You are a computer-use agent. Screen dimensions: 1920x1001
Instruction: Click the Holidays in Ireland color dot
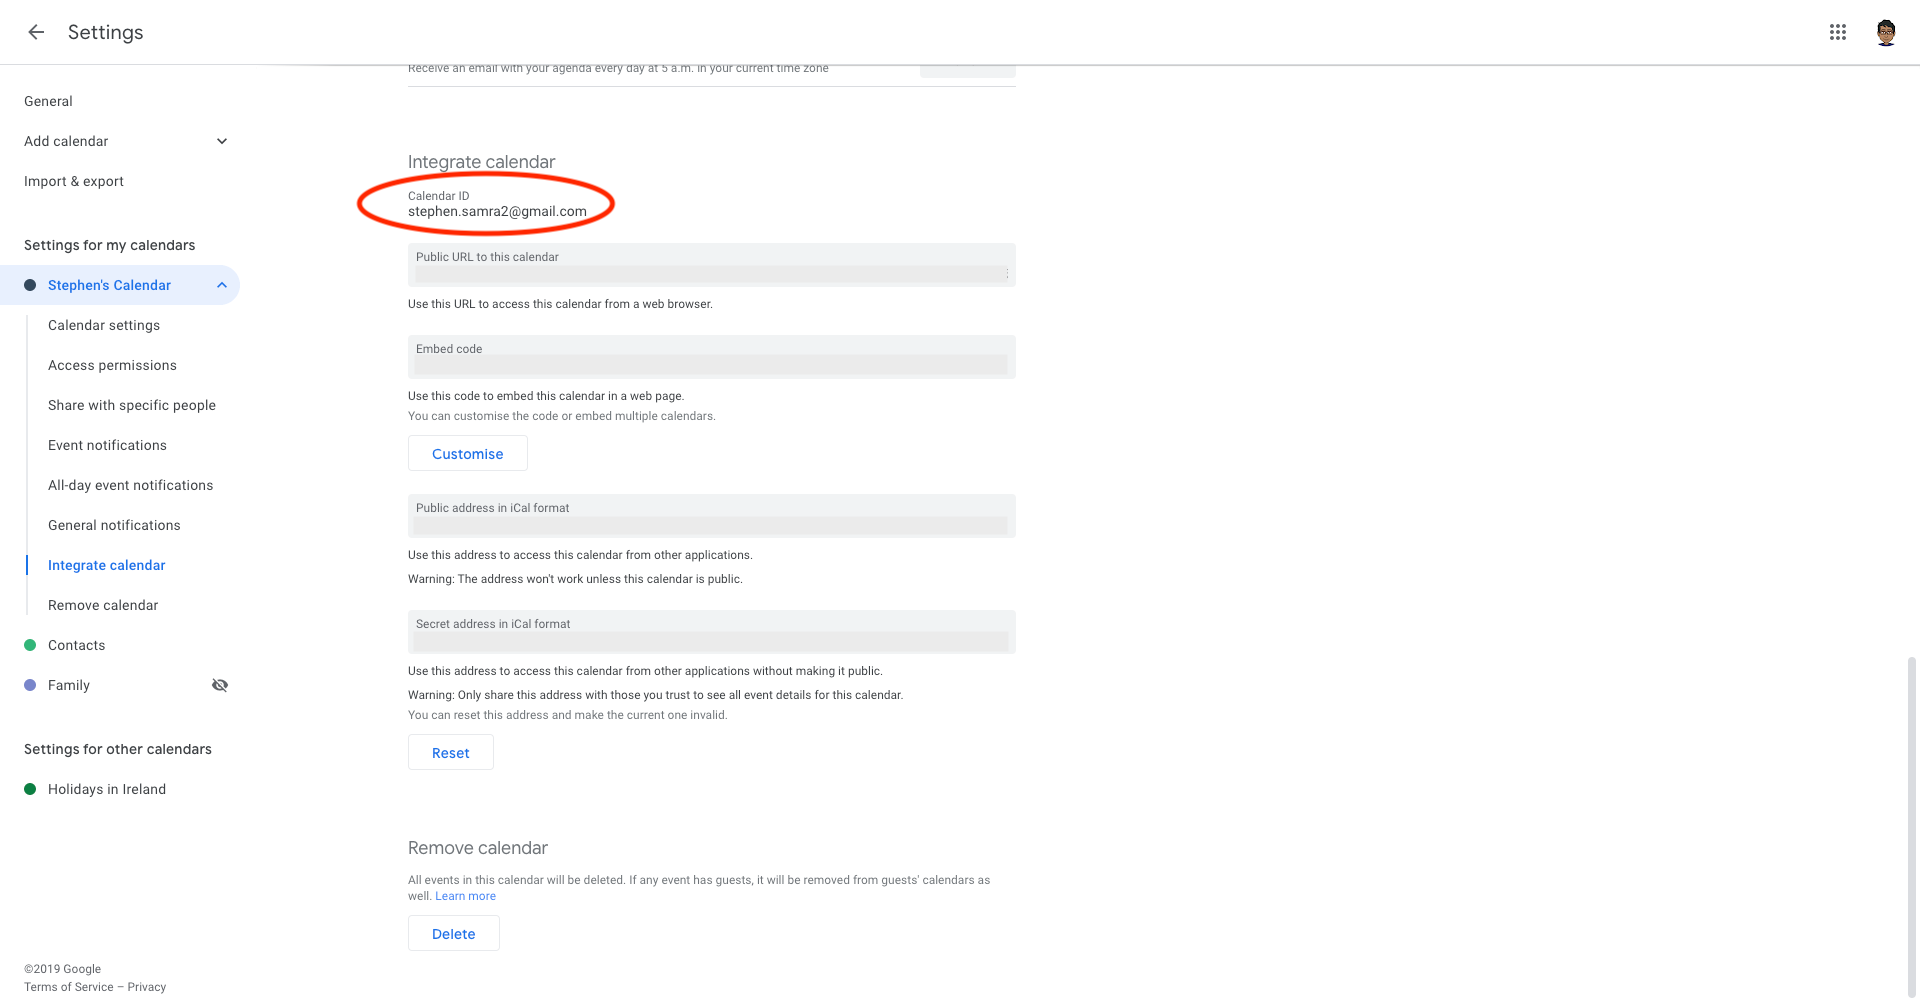pyautogui.click(x=30, y=789)
